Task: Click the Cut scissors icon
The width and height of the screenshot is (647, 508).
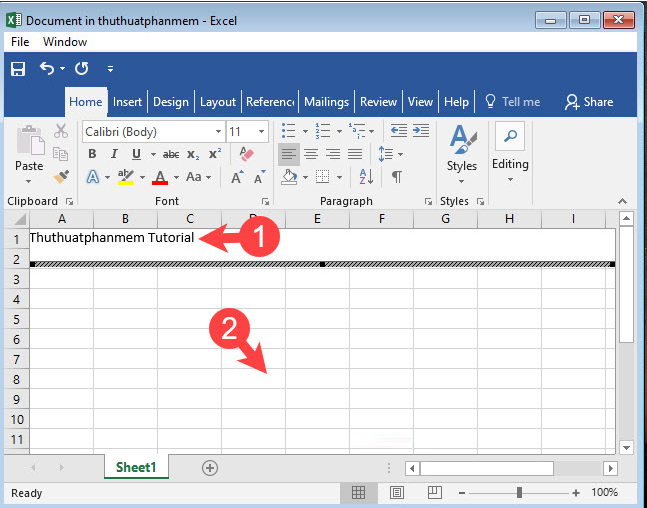Action: [x=61, y=131]
